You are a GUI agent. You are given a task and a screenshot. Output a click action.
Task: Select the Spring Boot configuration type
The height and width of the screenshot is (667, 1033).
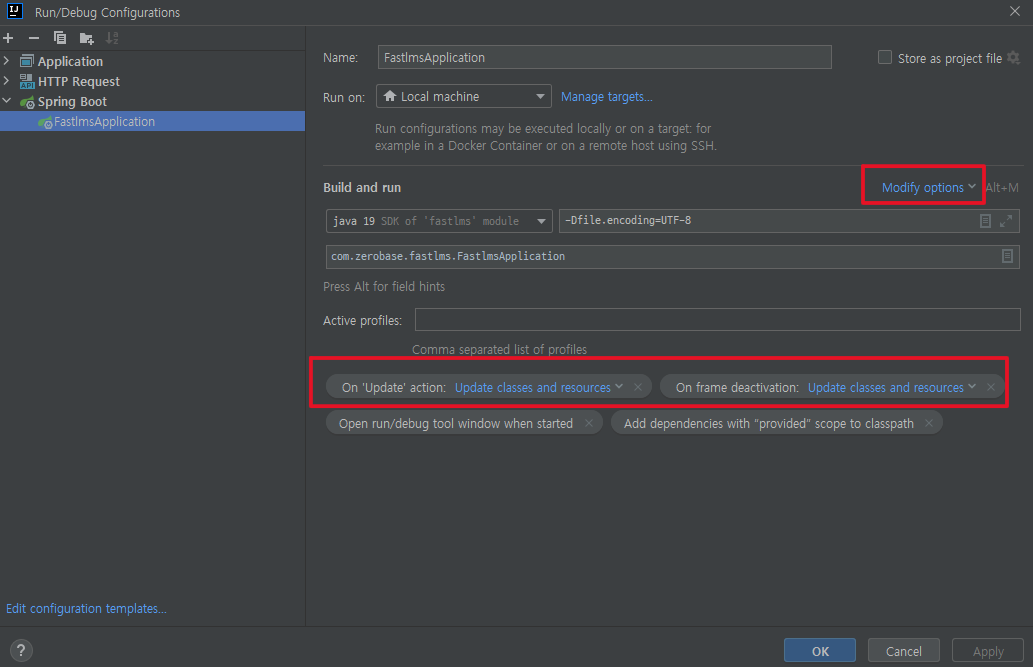pos(72,102)
